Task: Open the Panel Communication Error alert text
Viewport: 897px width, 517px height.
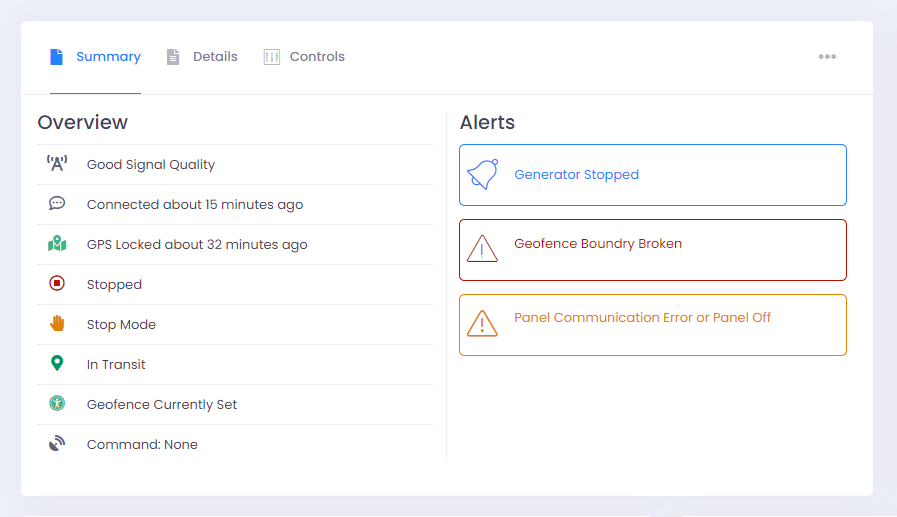Action: coord(642,317)
